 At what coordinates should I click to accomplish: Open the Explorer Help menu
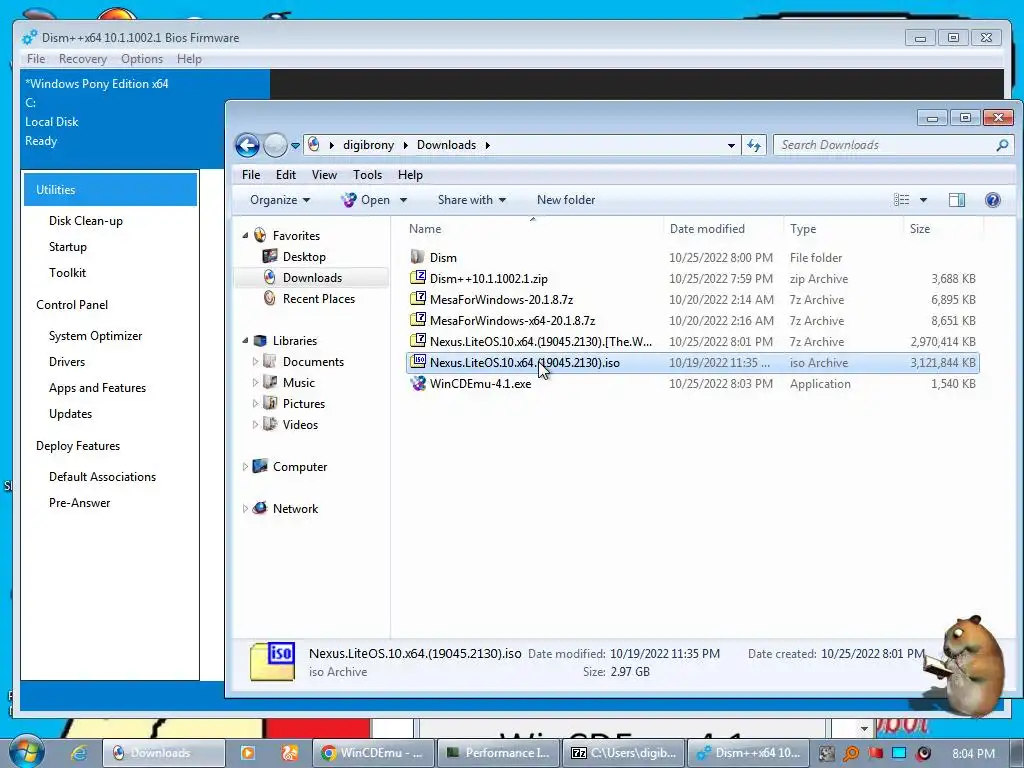(410, 174)
